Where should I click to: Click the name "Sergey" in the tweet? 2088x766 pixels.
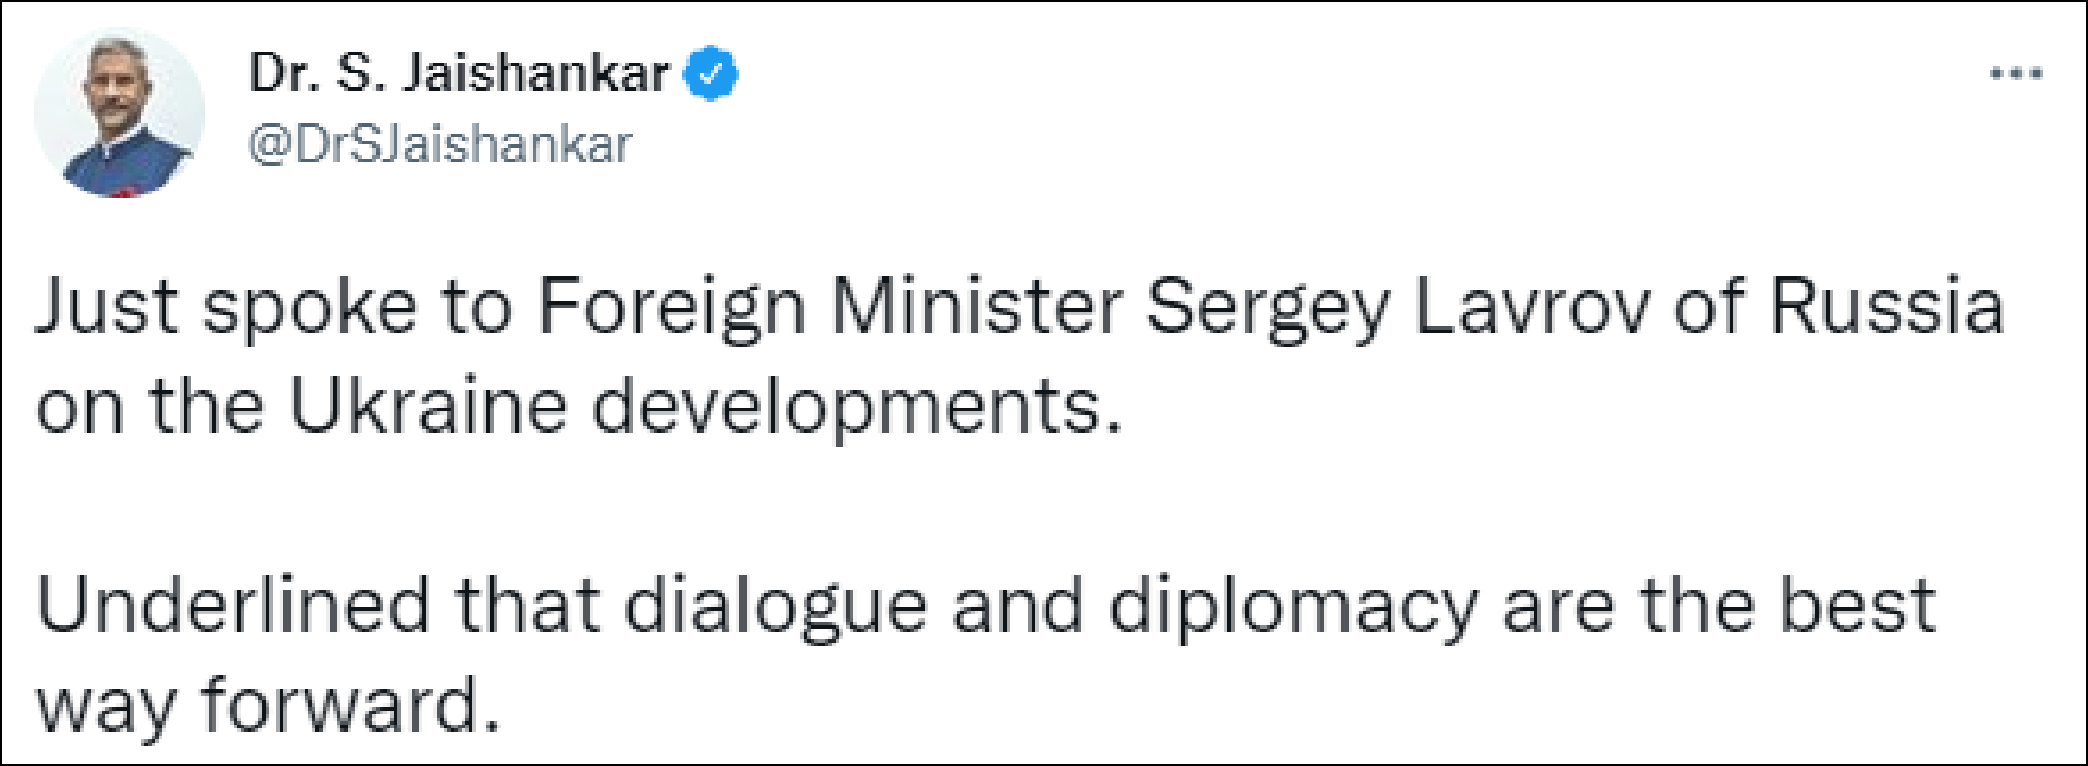tap(1267, 309)
